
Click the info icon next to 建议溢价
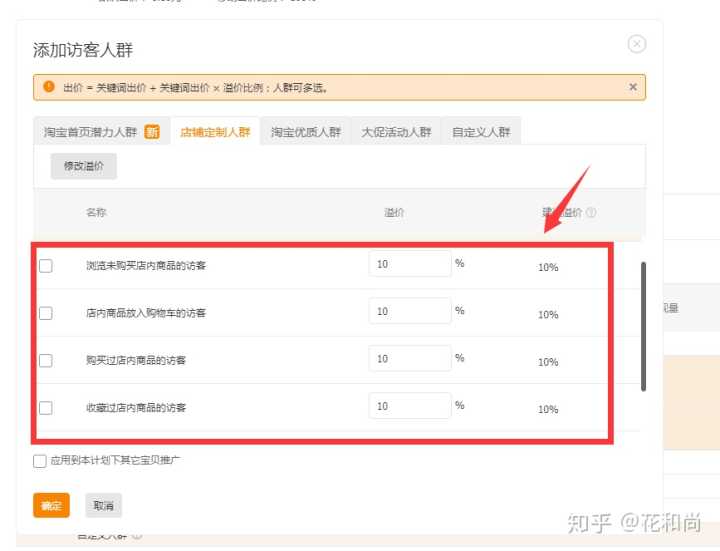tap(591, 212)
